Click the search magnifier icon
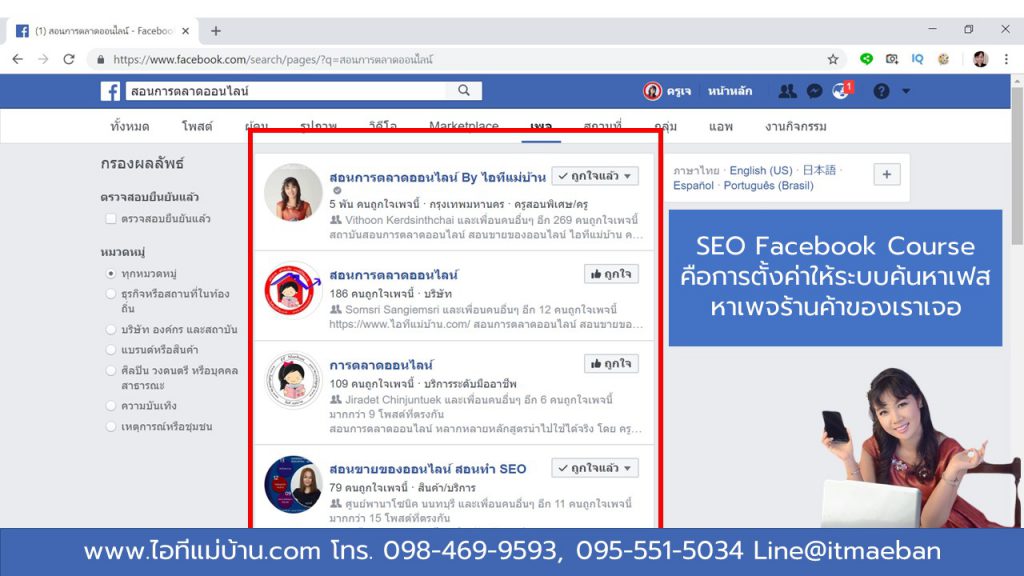 click(x=462, y=90)
